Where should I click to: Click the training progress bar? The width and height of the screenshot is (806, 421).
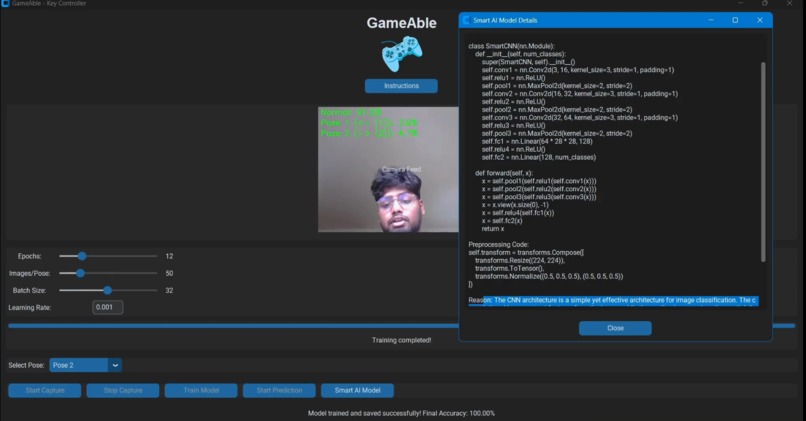401,325
